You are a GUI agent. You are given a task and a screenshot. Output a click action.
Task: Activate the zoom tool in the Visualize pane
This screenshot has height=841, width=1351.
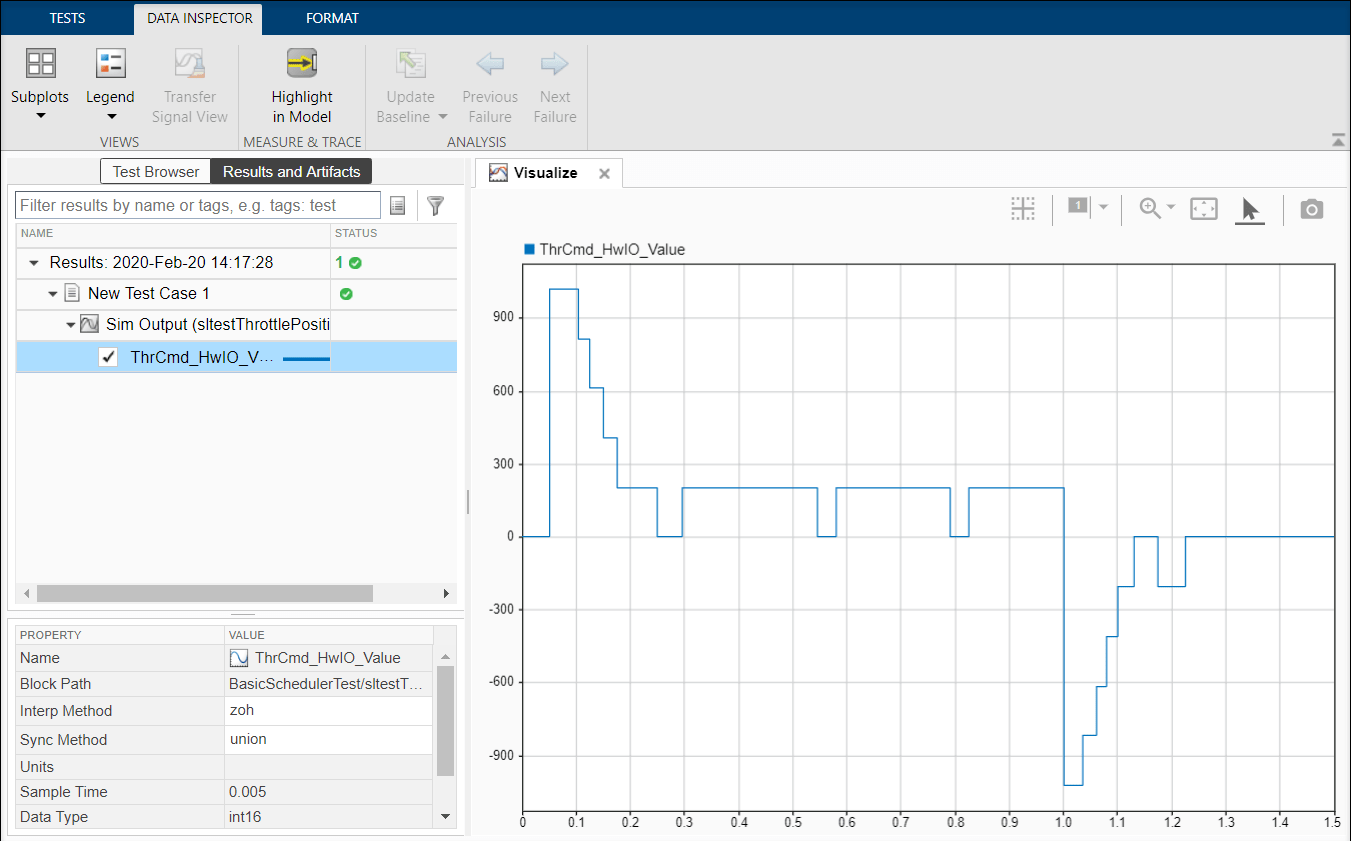tap(1148, 208)
